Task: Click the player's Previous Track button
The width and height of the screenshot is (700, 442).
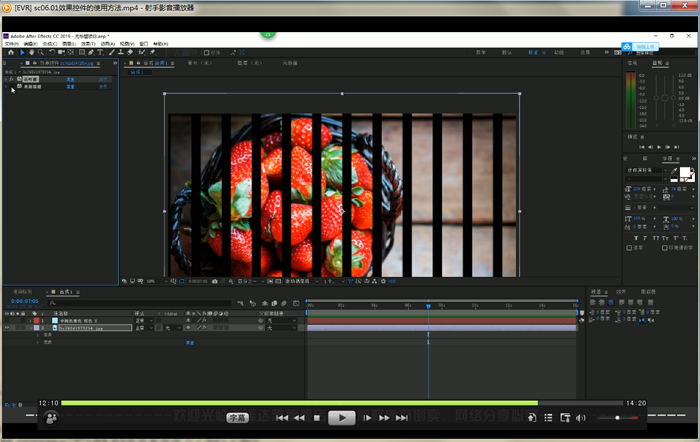Action: (282, 418)
